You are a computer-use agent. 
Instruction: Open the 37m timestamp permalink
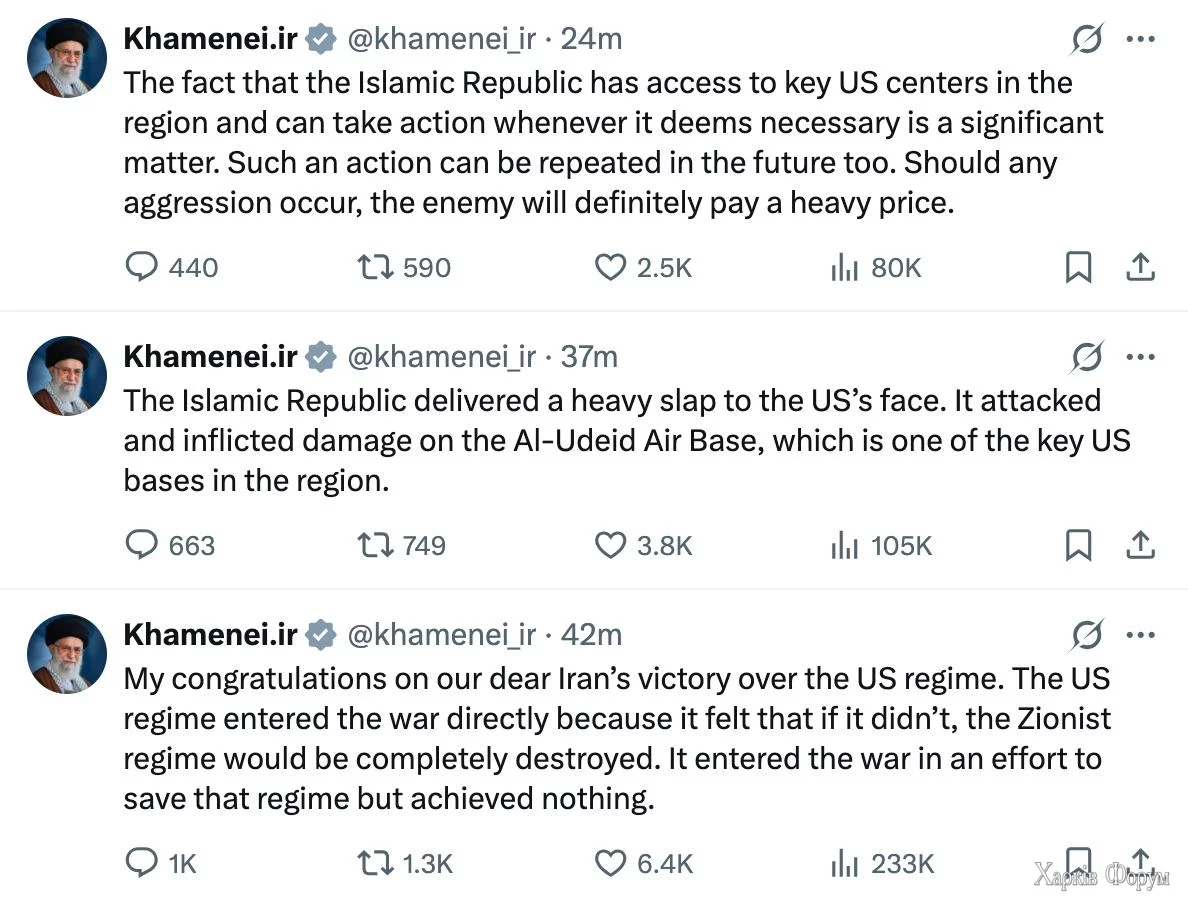(589, 357)
